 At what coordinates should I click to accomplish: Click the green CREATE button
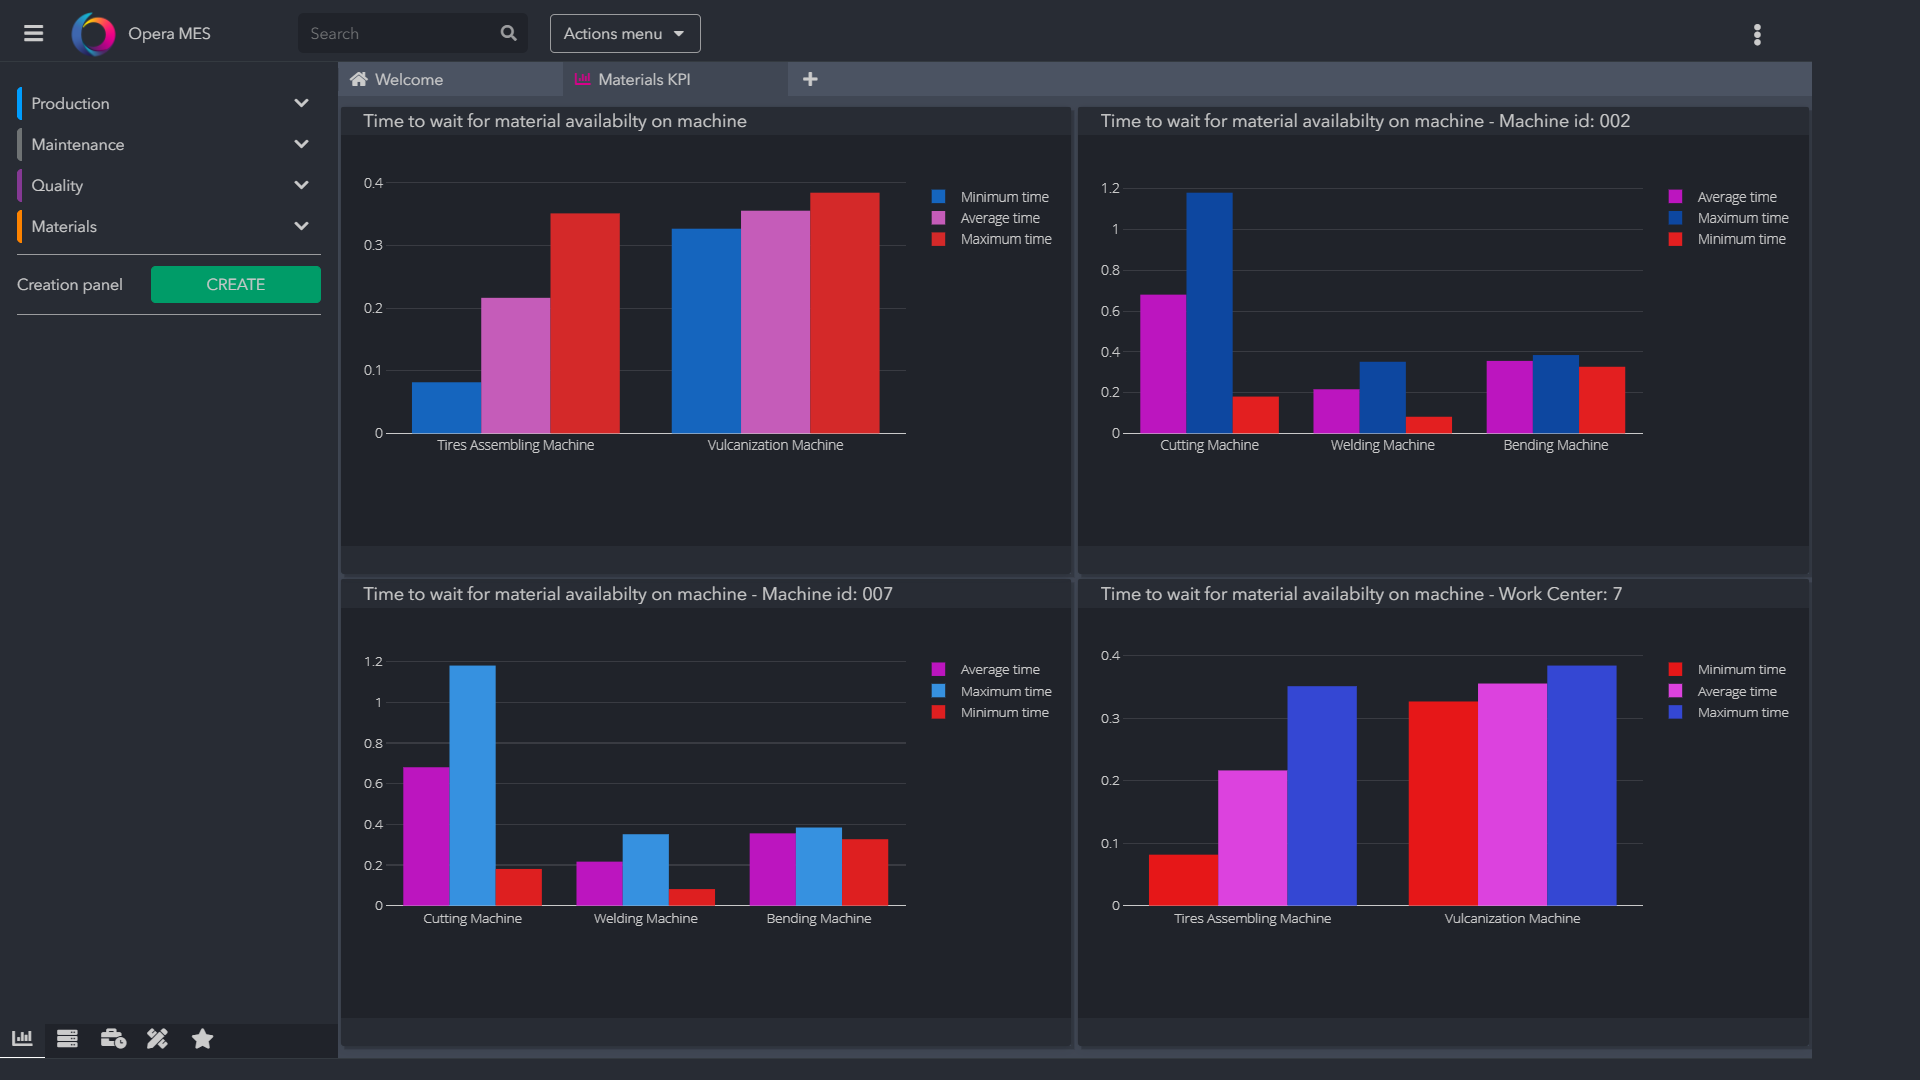235,284
